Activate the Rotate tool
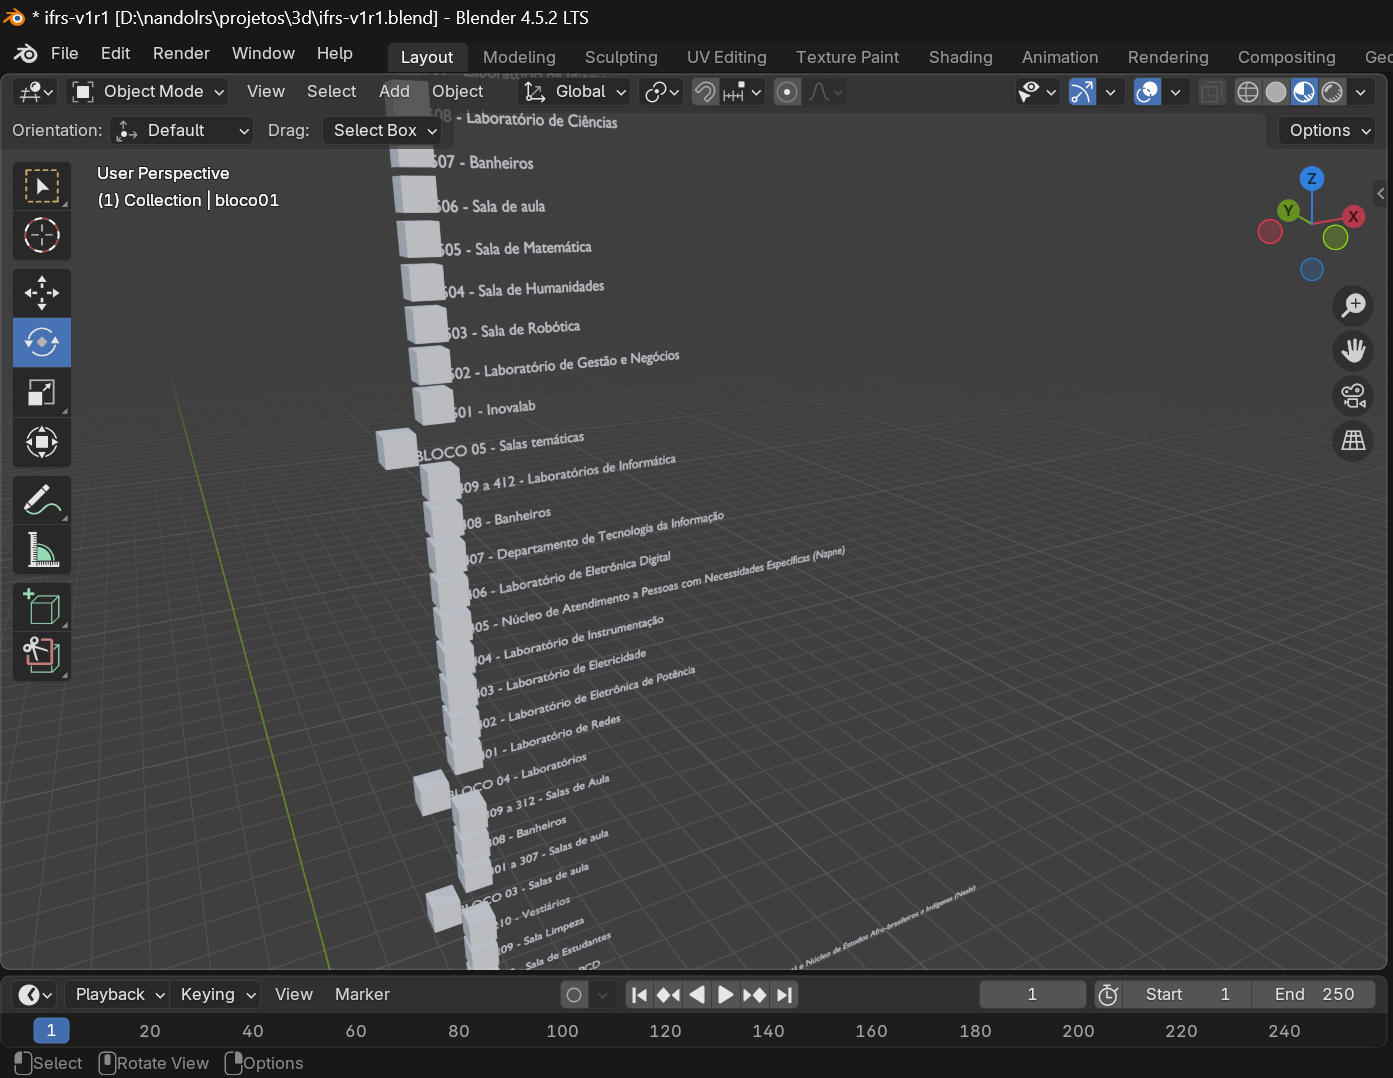The image size is (1393, 1078). [41, 343]
